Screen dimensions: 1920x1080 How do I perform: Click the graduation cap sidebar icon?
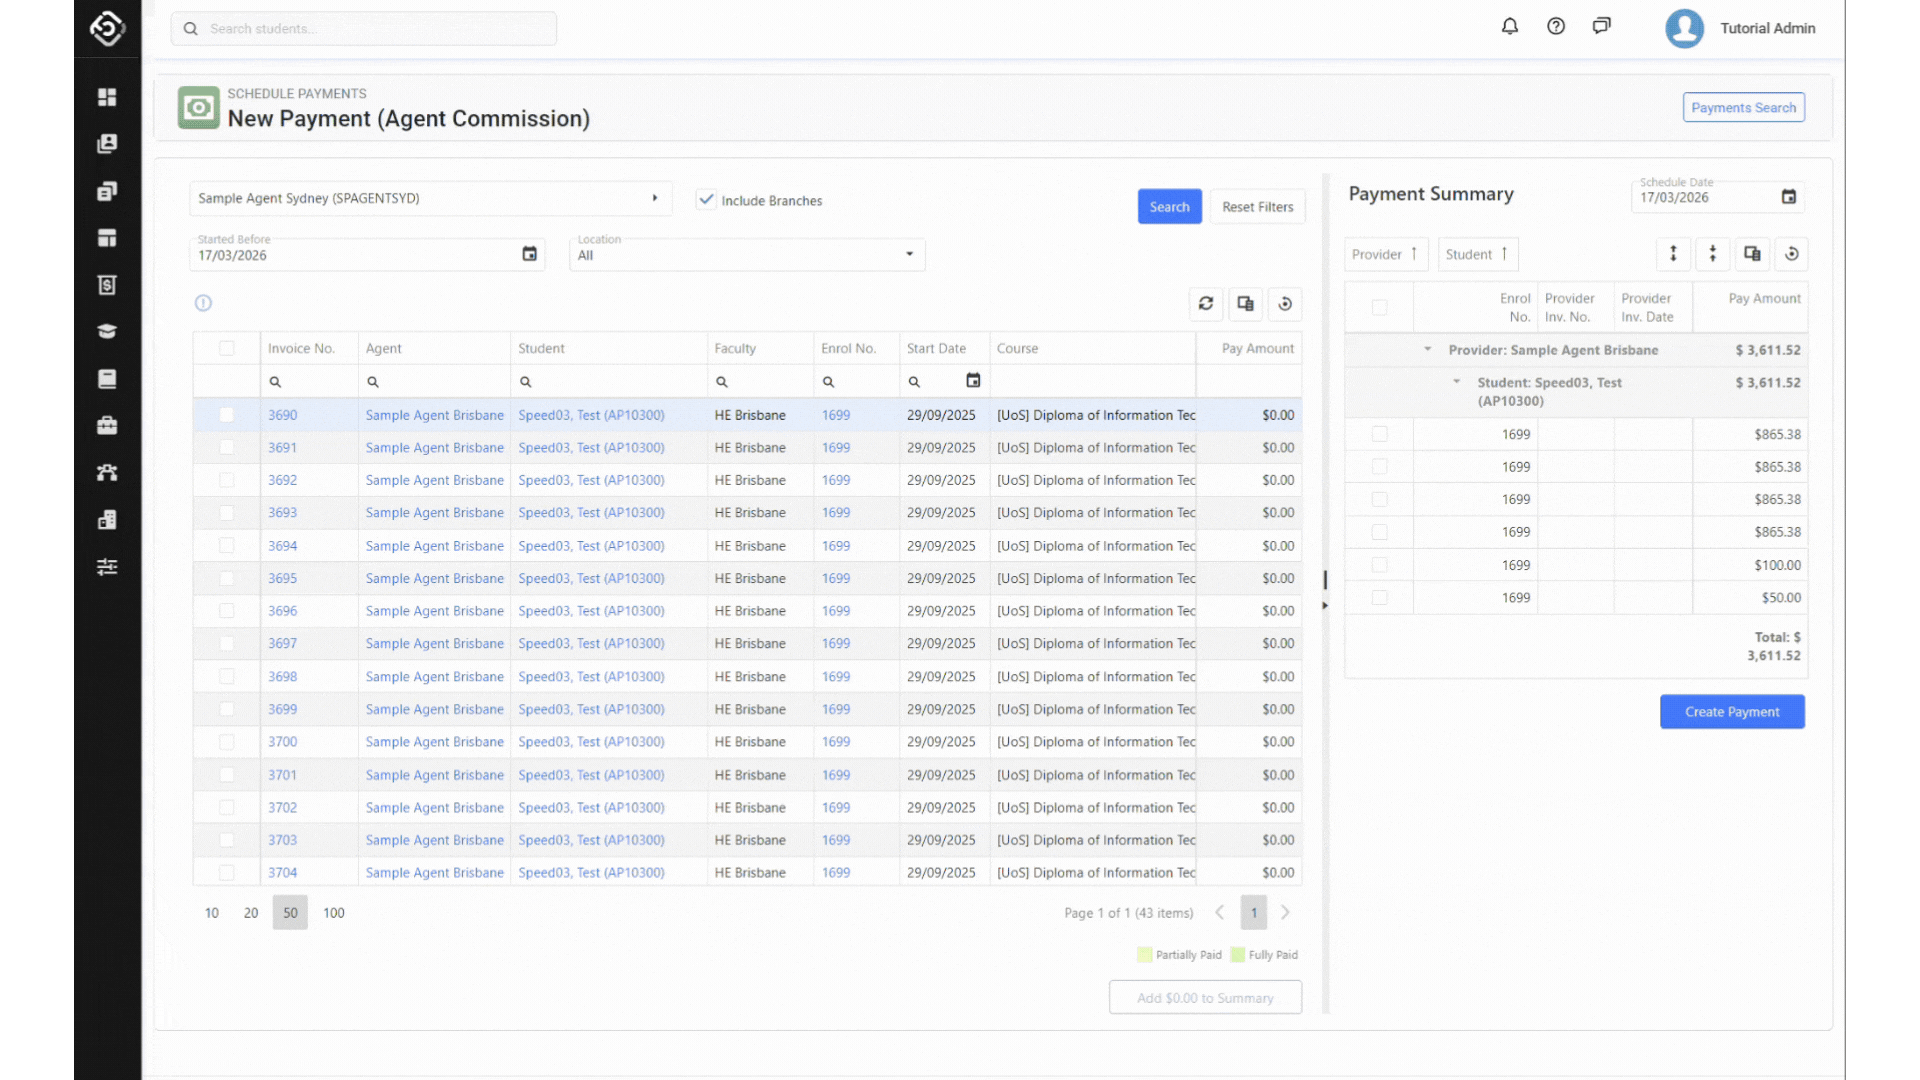(x=107, y=332)
